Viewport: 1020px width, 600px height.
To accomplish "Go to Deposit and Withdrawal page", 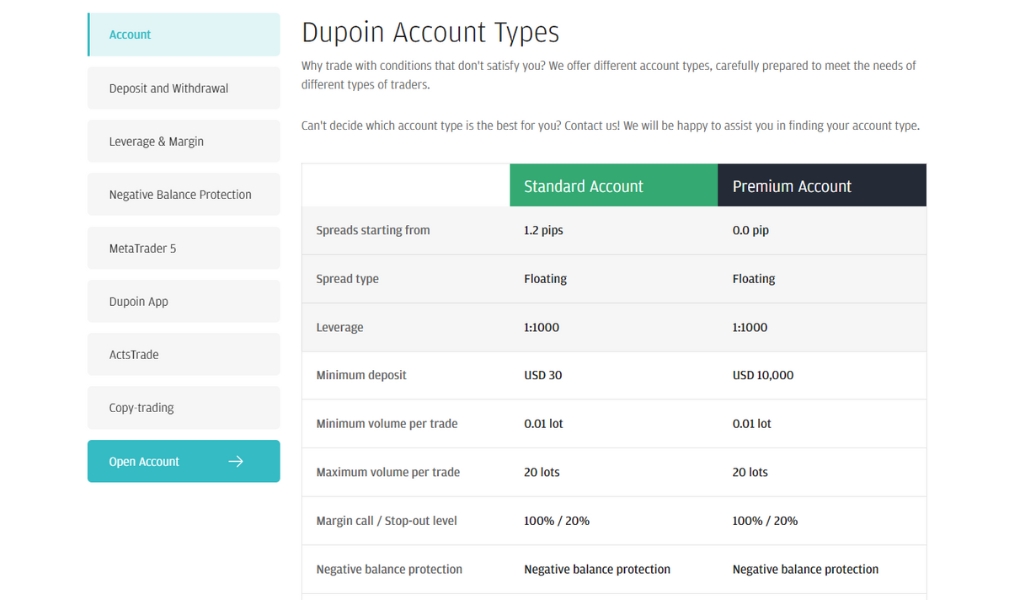I will [x=183, y=88].
